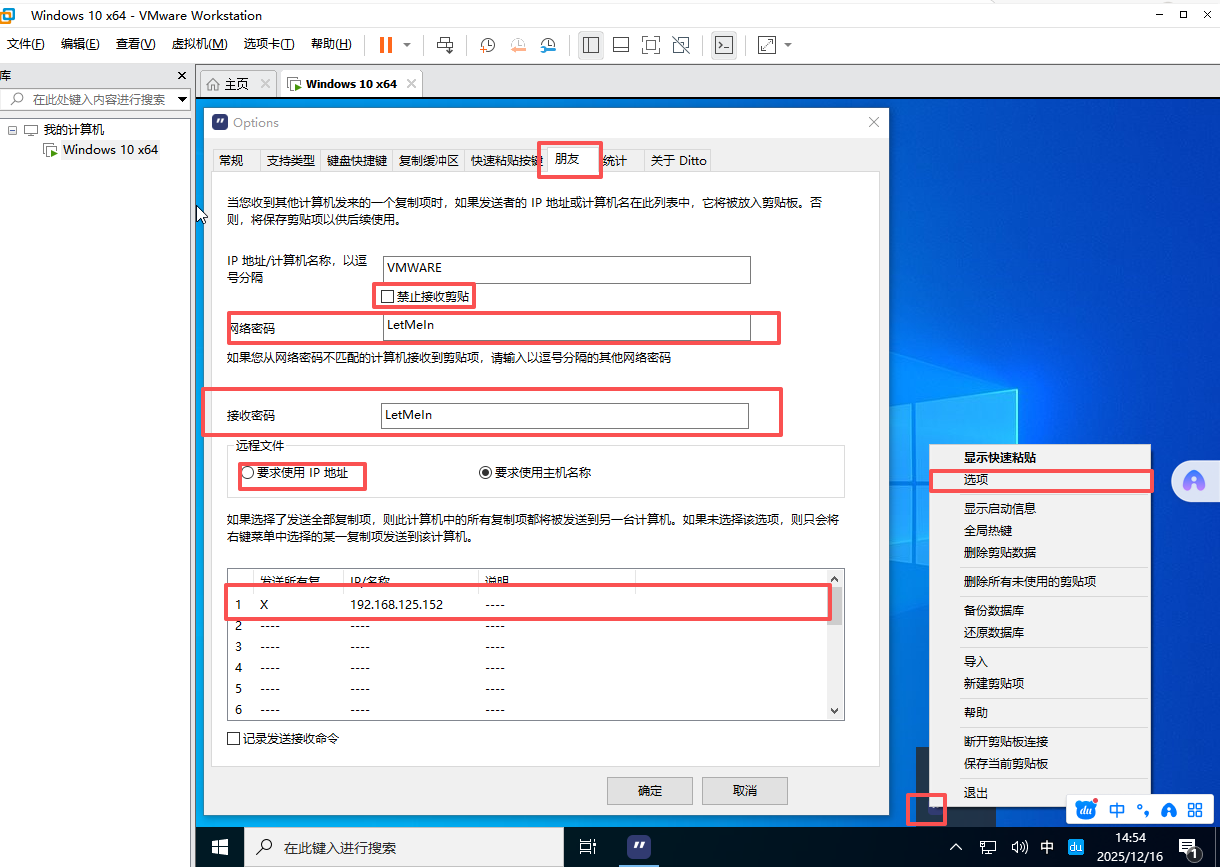This screenshot has width=1220, height=867.
Task: Check the 记录发送接收命令 checkbox
Action: (234, 739)
